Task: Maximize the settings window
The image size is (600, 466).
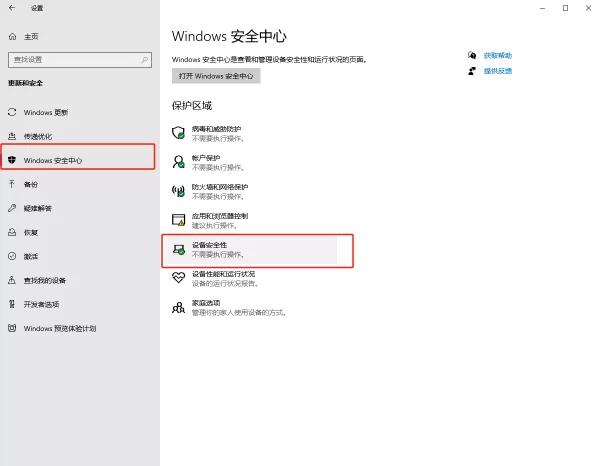Action: coord(565,8)
